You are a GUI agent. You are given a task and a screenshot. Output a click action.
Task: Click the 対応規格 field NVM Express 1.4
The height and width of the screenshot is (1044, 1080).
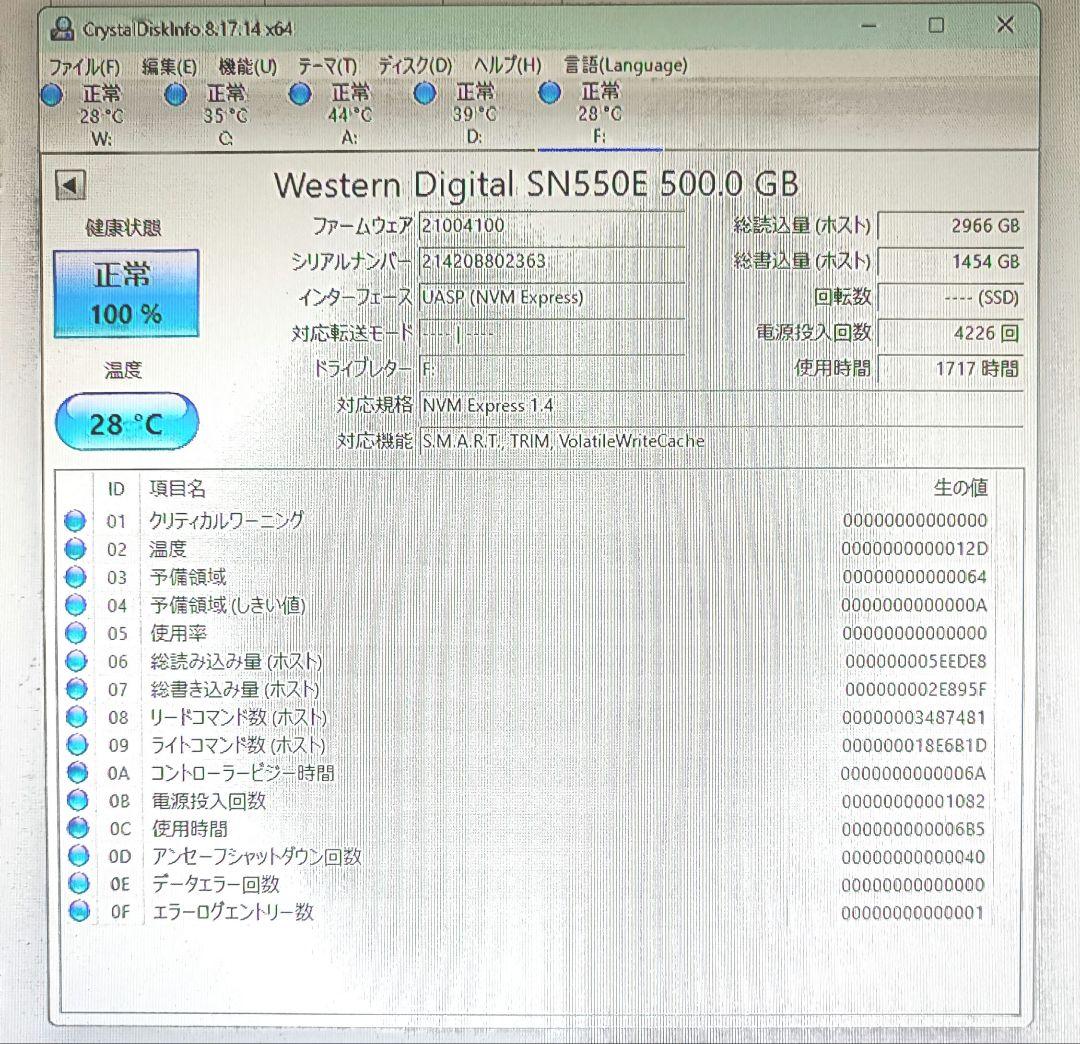[721, 405]
